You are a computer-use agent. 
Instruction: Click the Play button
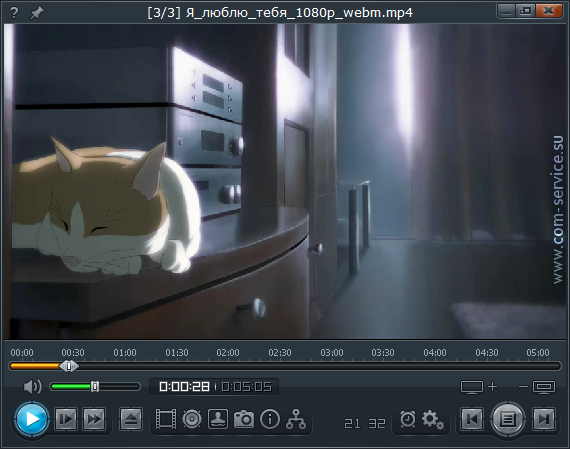coord(32,419)
